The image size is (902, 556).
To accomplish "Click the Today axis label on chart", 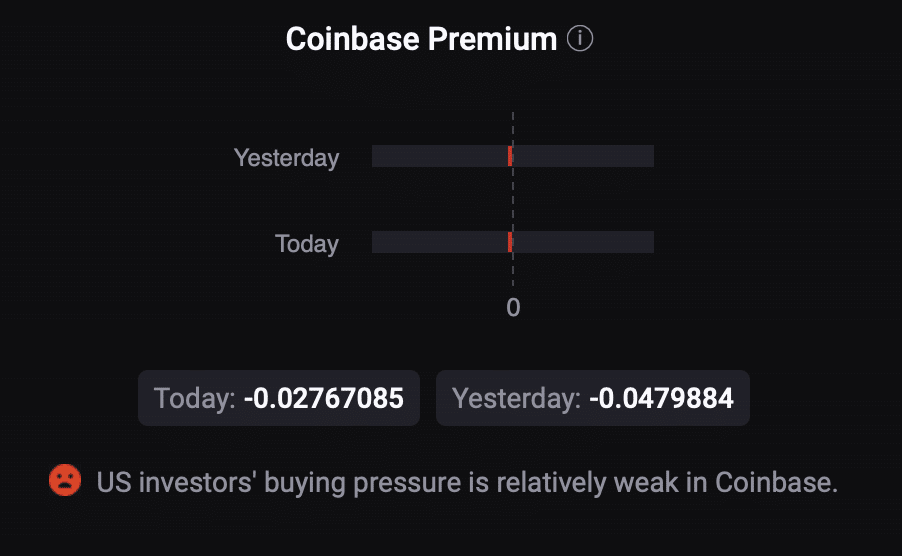I will 306,243.
